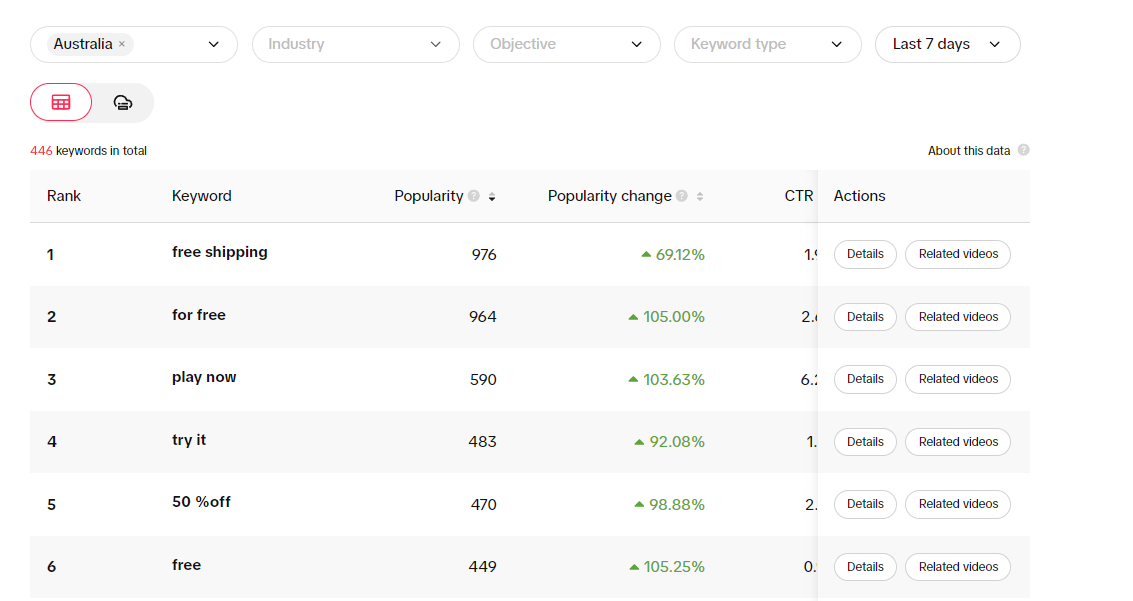View Related videos for try it
This screenshot has height=601, width=1133.
click(x=958, y=442)
